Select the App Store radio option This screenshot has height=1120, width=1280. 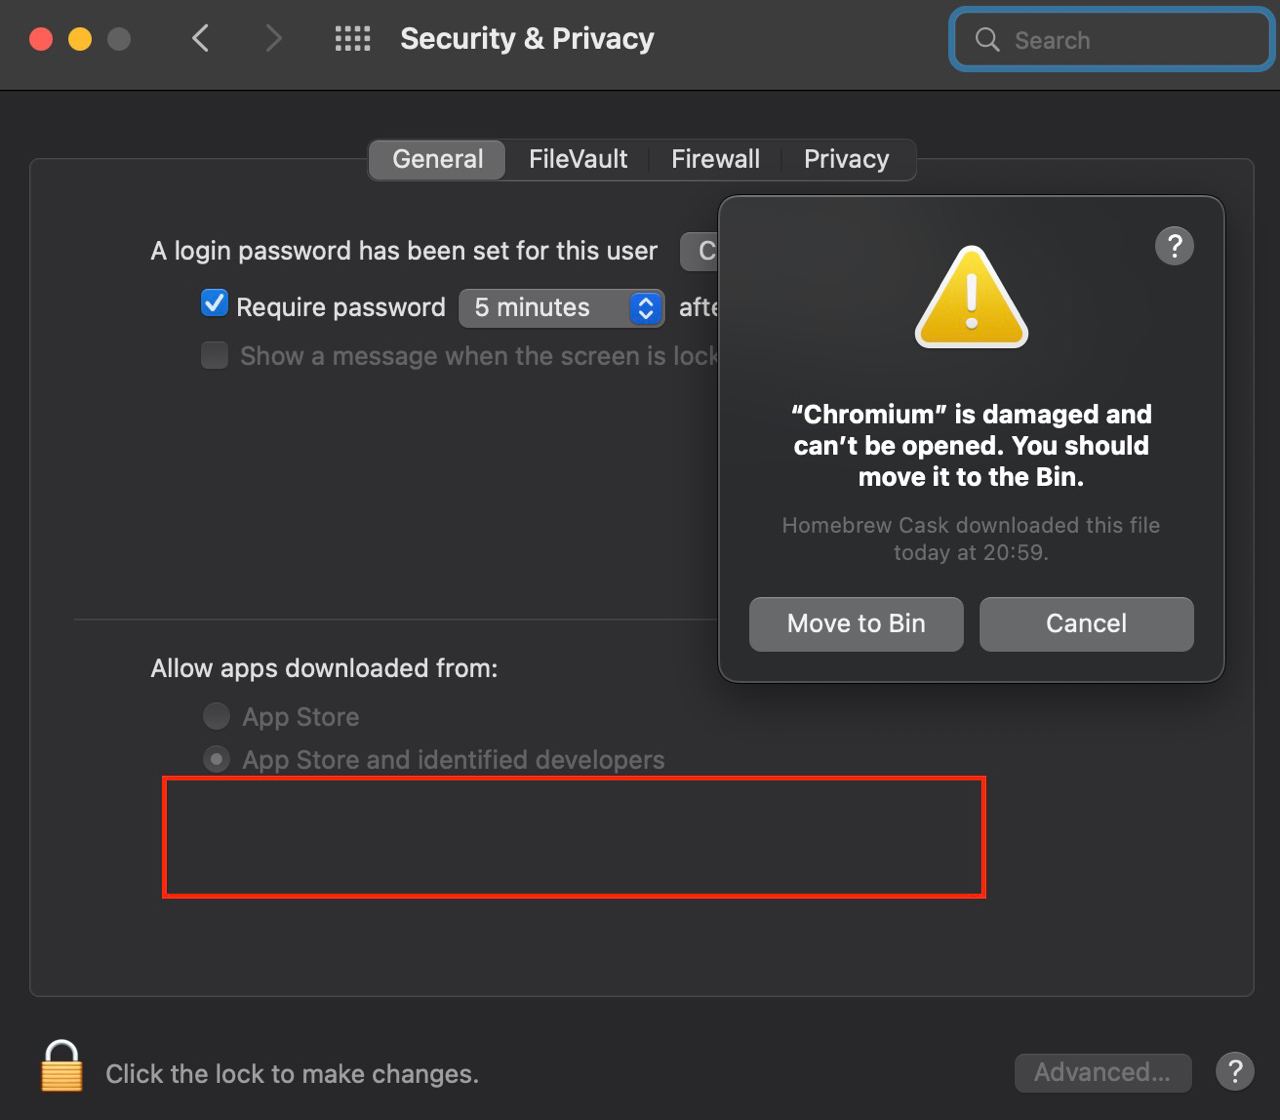pos(216,716)
